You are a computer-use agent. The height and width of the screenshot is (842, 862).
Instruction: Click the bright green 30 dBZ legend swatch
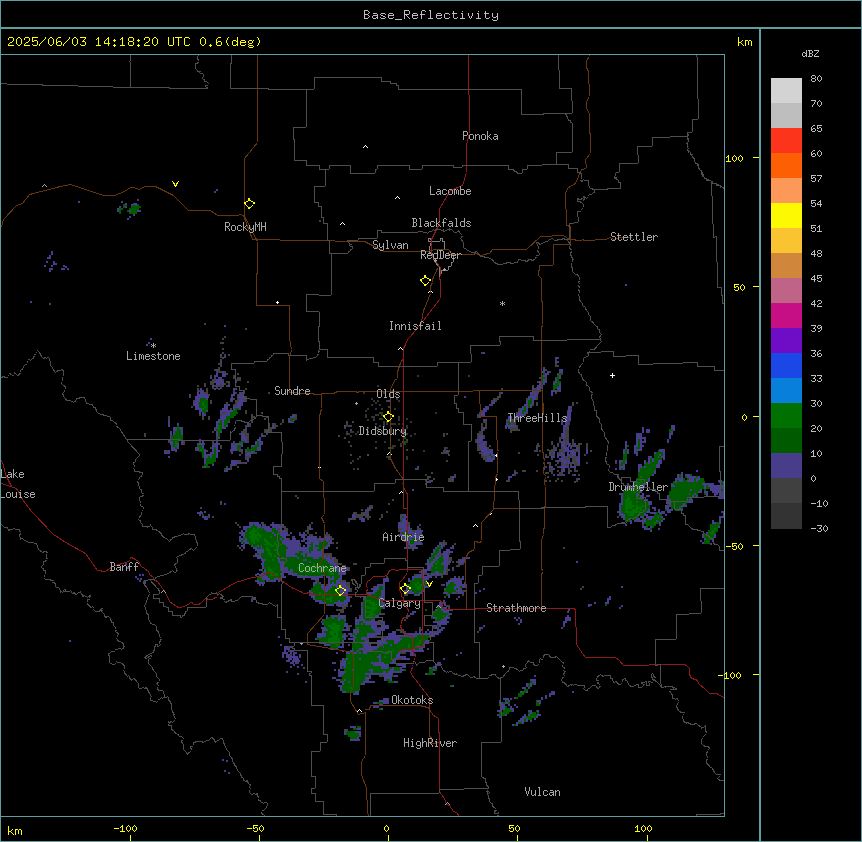click(786, 416)
